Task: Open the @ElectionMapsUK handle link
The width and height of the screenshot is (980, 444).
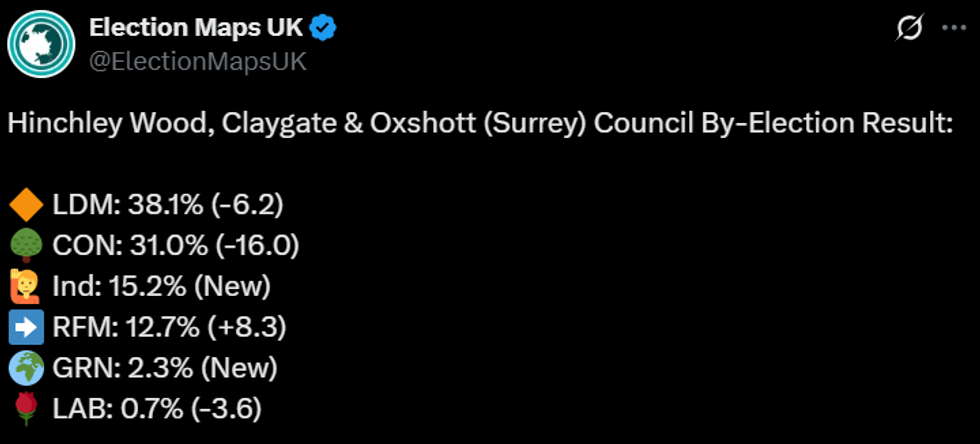Action: (198, 61)
